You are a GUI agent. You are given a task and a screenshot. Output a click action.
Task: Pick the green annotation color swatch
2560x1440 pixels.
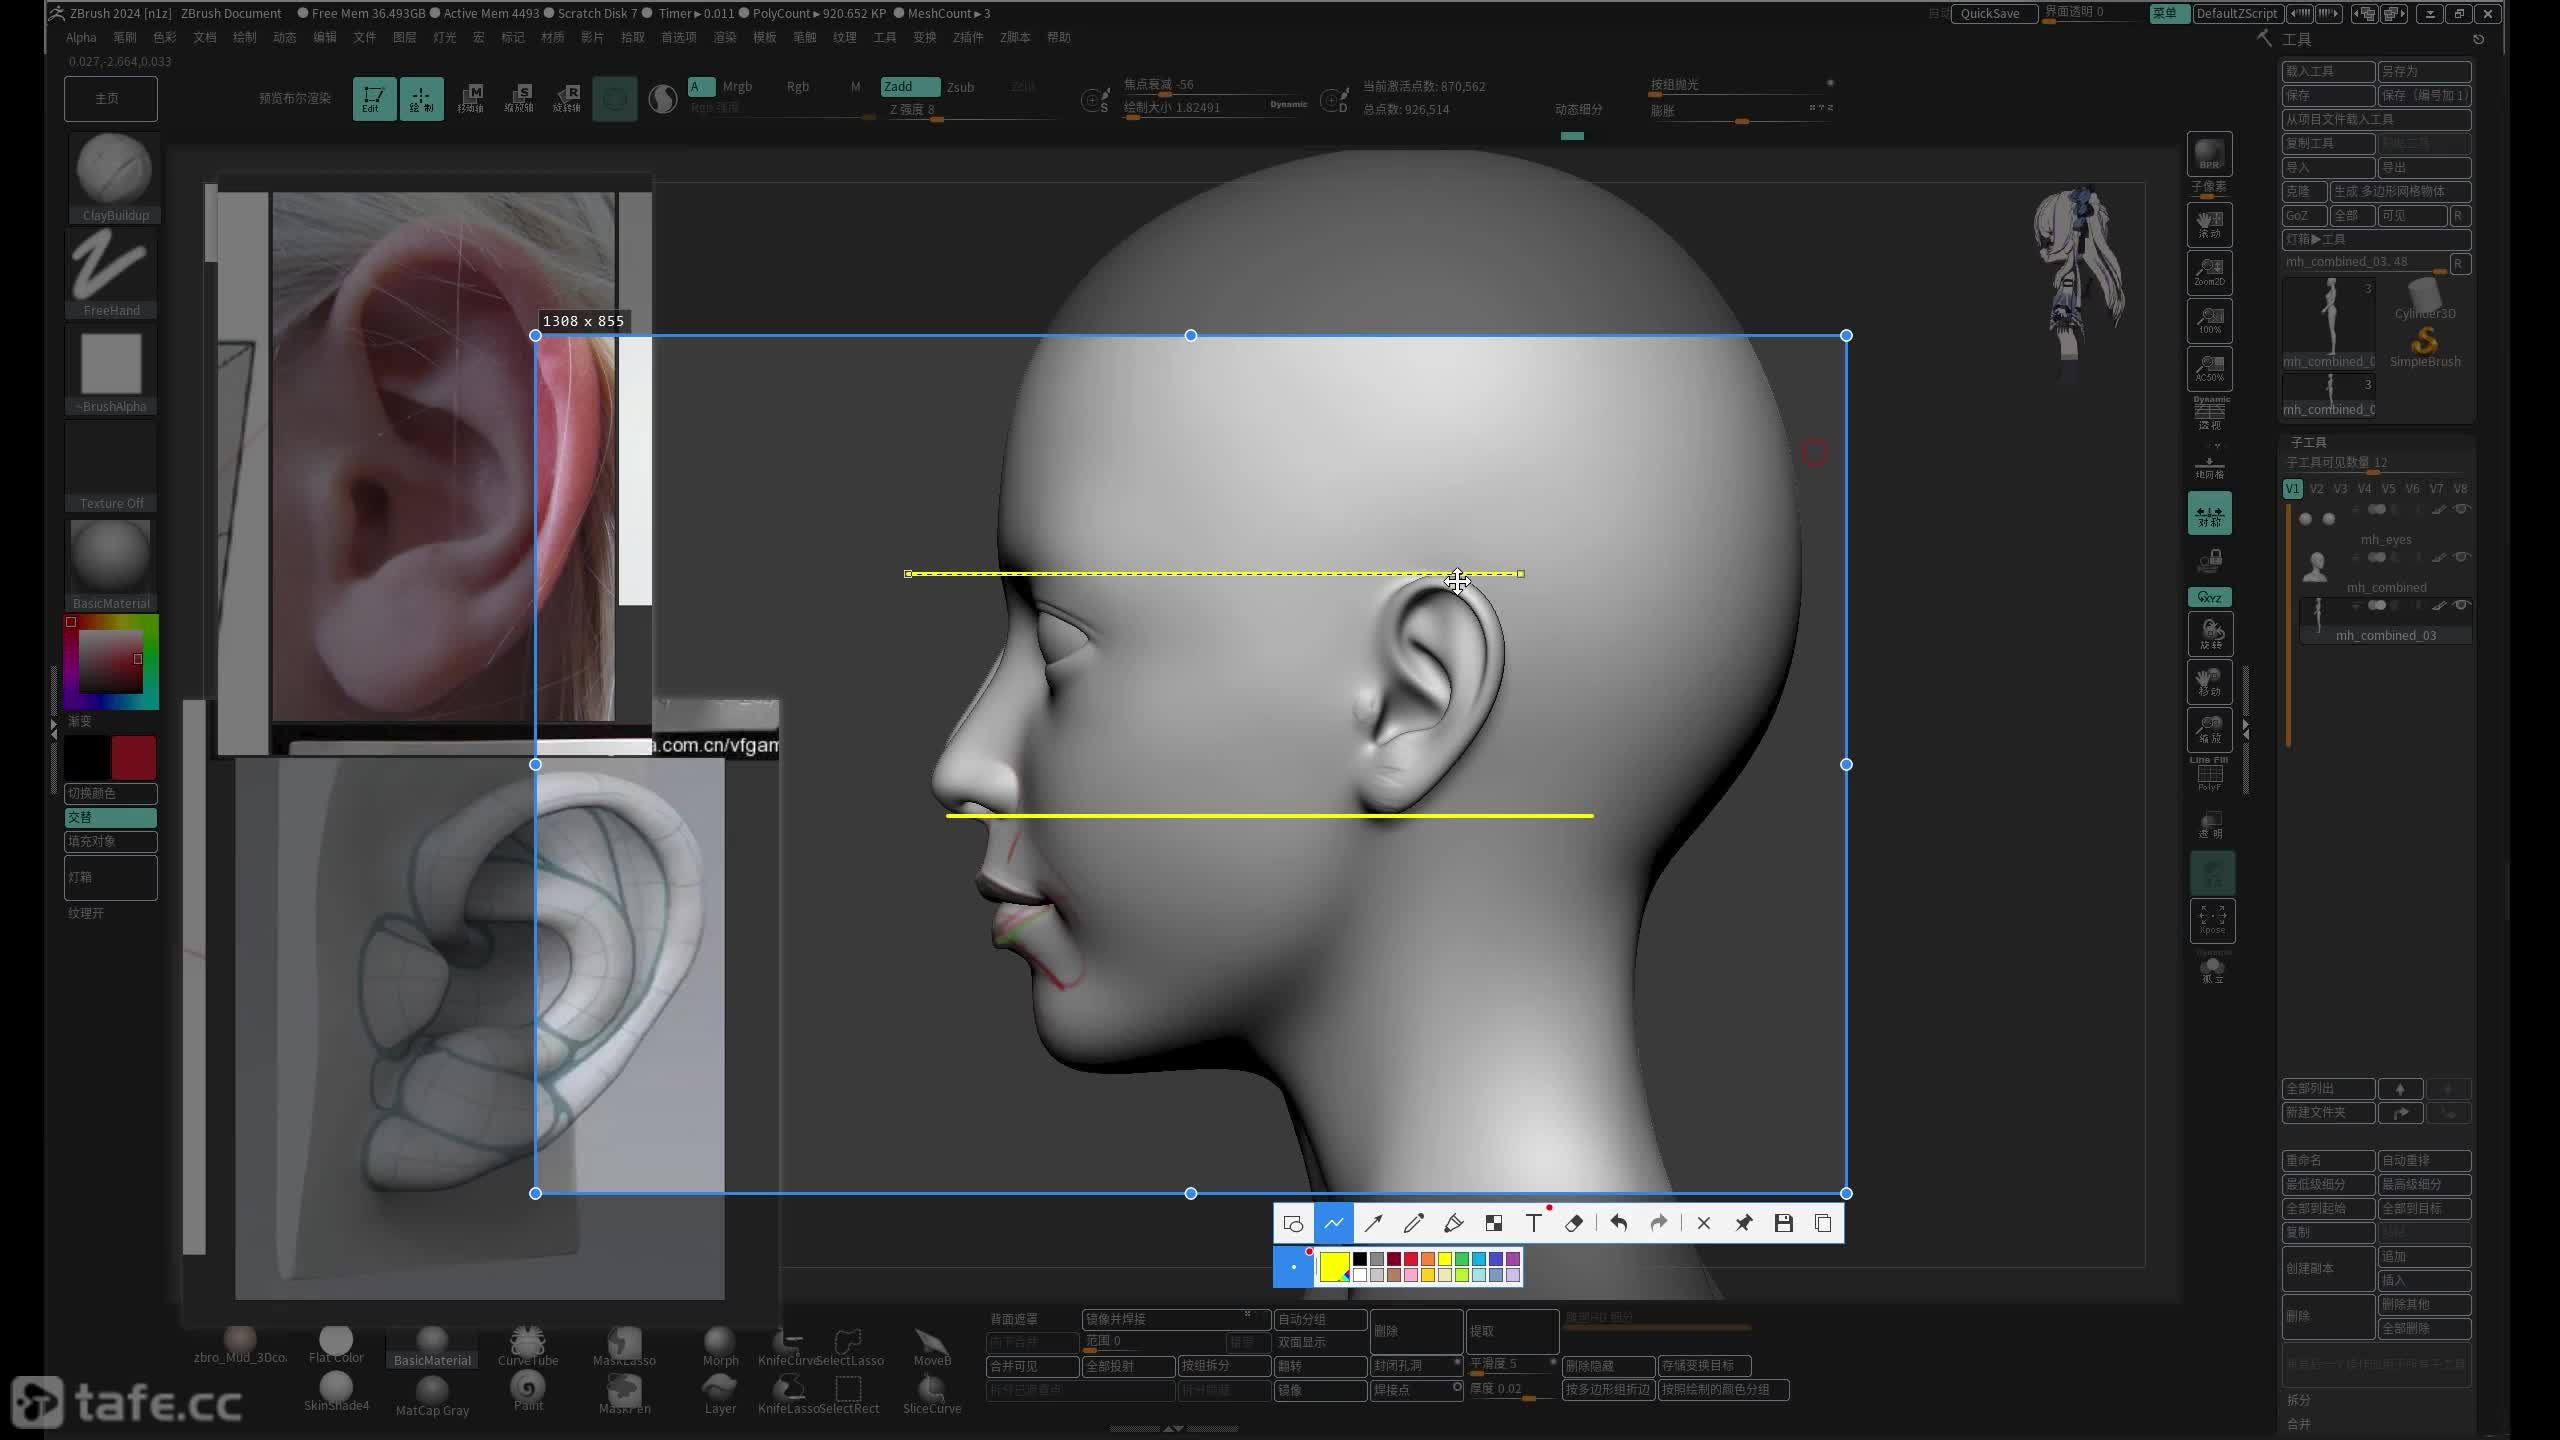[x=1461, y=1259]
